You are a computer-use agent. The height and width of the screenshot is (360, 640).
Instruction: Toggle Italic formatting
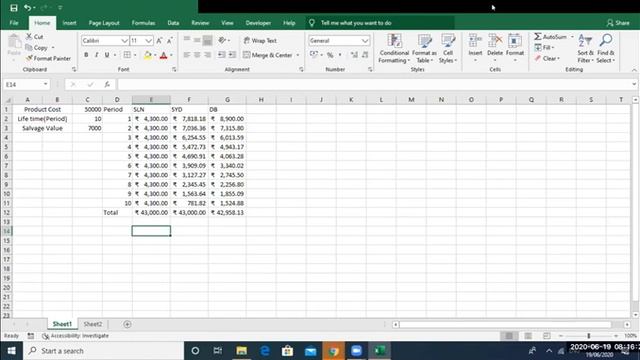click(96, 55)
